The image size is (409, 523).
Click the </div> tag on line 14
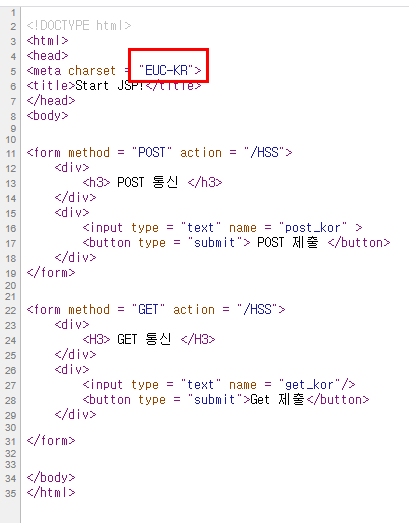pos(75,197)
